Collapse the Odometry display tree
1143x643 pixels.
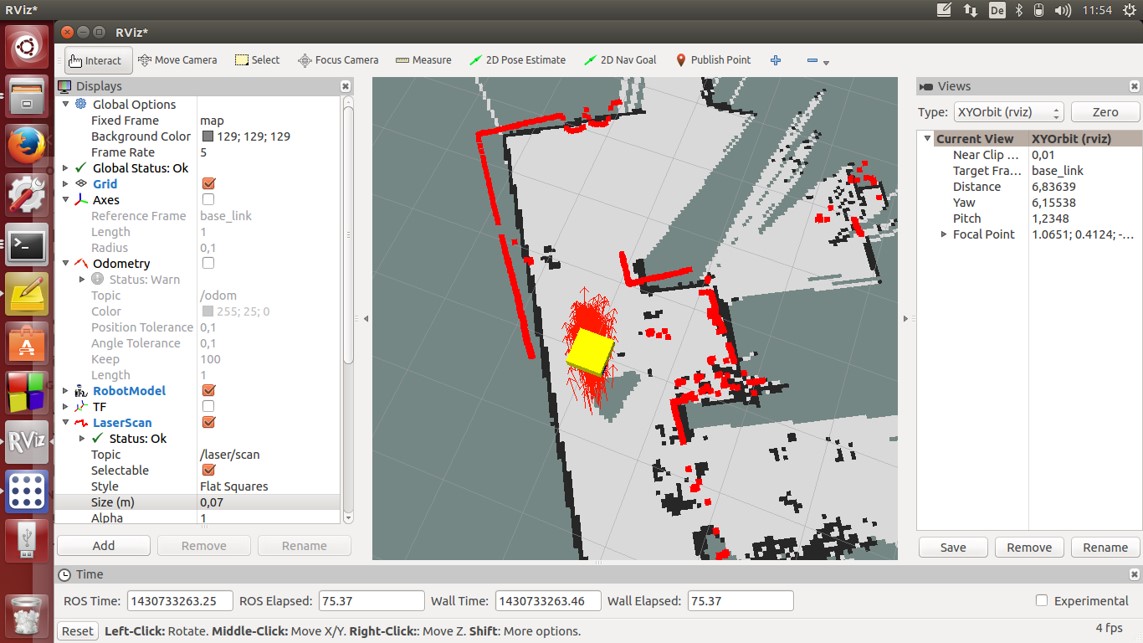pyautogui.click(x=66, y=264)
